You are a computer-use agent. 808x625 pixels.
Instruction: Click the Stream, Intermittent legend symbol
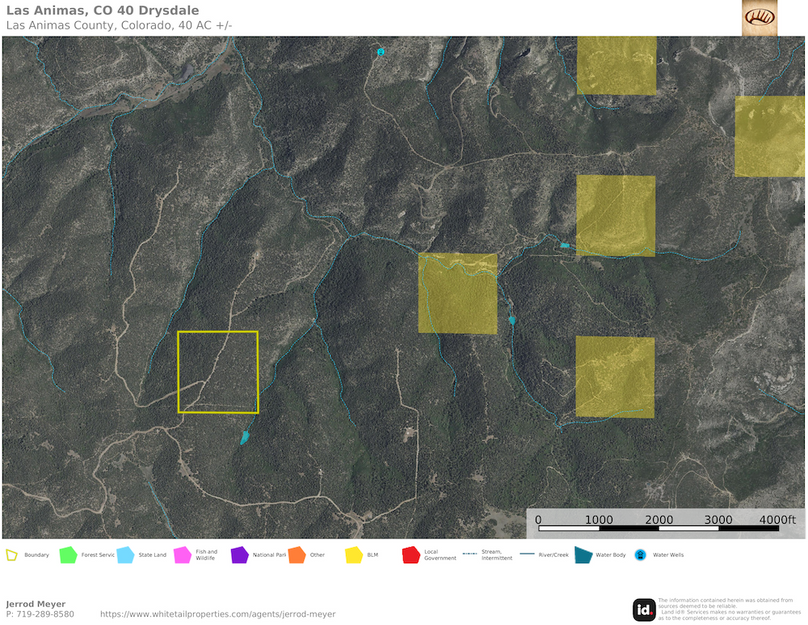(468, 555)
